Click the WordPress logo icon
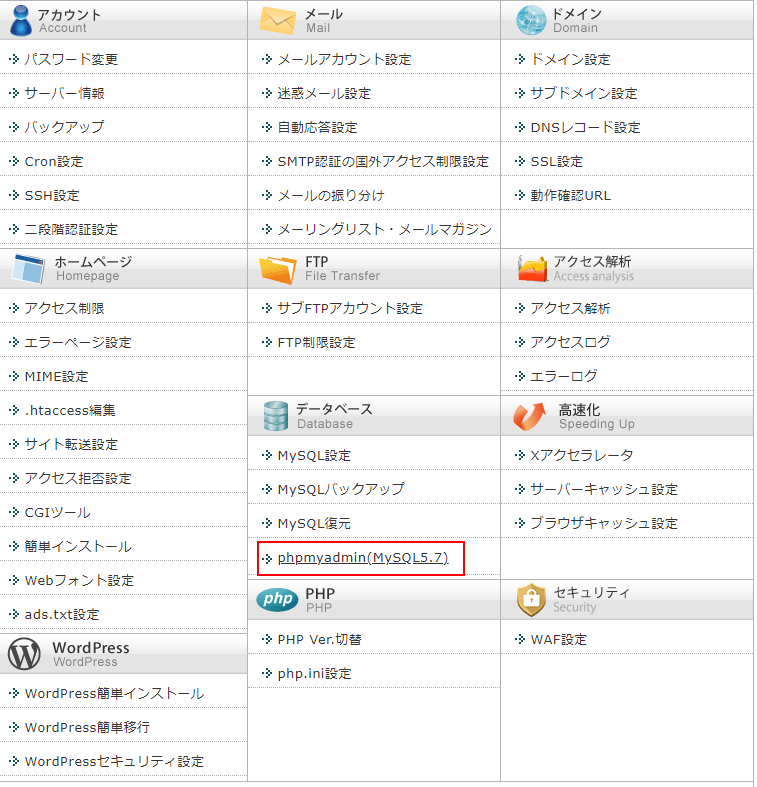Screen dimensions: 757x787 (24, 654)
